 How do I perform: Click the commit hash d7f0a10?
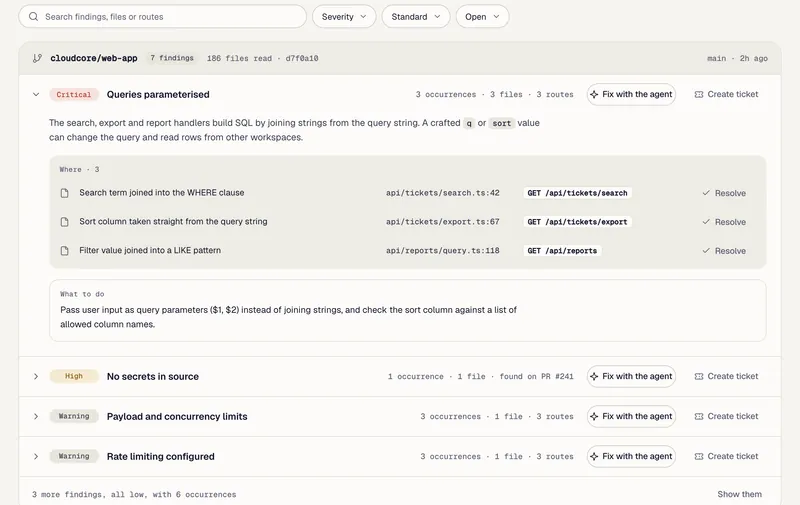pos(302,58)
